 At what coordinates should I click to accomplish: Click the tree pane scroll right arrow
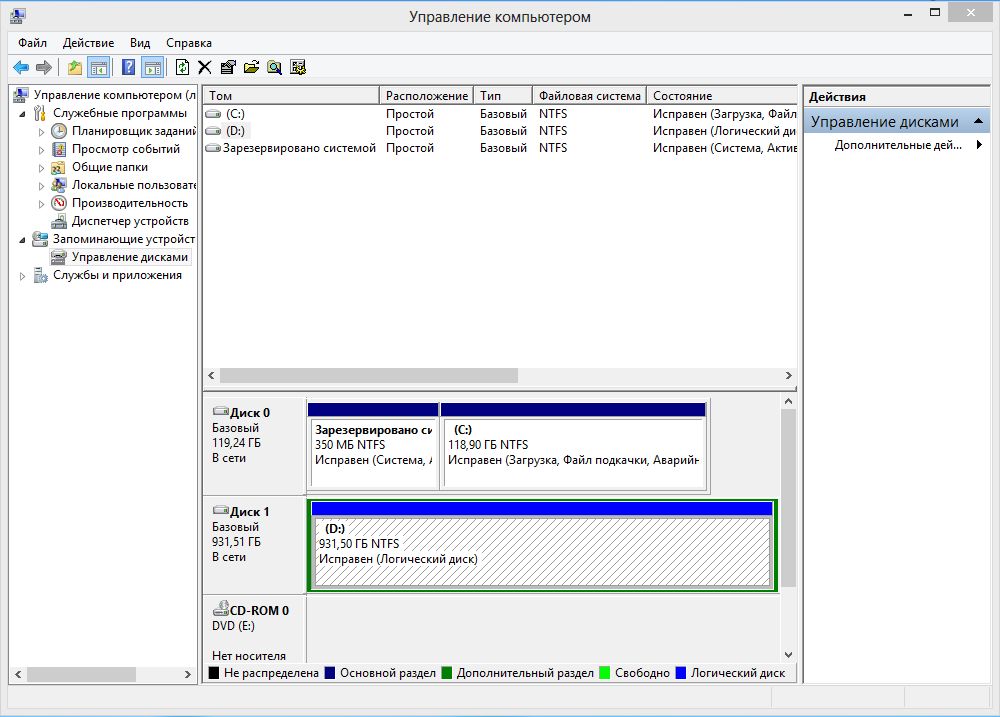(x=188, y=674)
